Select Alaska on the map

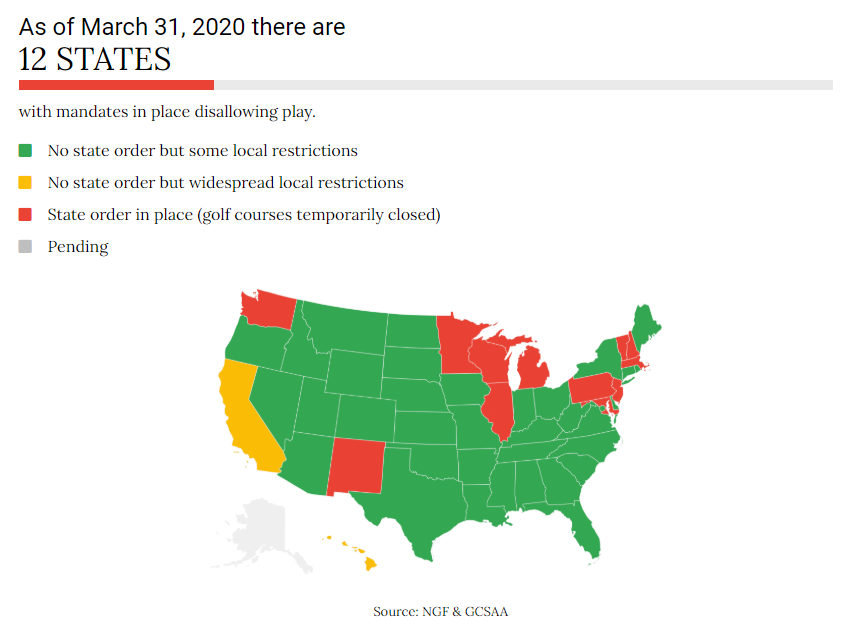click(263, 532)
